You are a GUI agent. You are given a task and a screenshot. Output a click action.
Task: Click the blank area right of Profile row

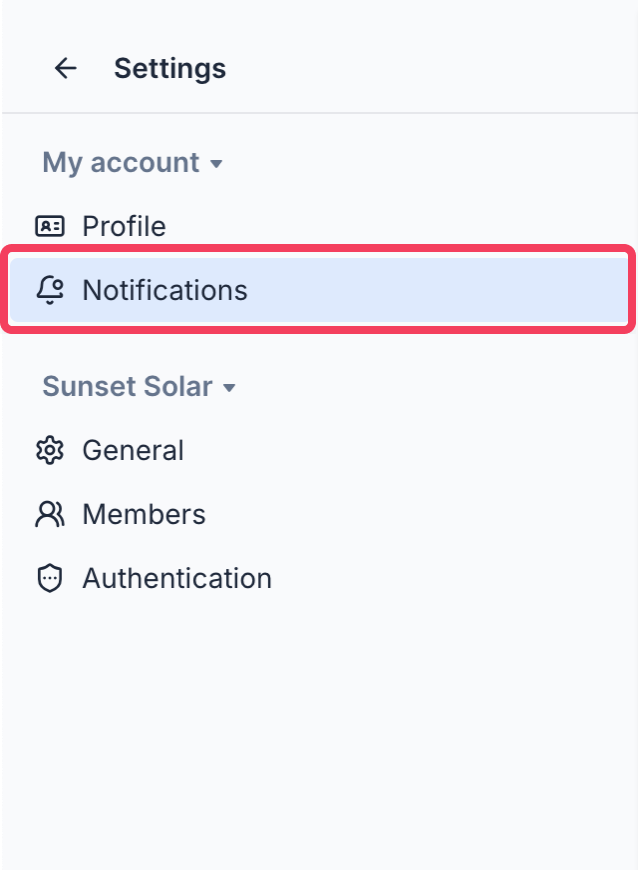(x=450, y=226)
